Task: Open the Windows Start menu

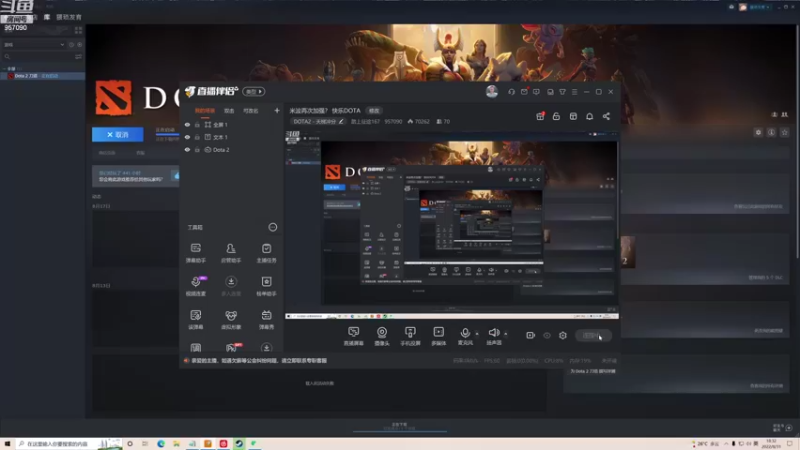Action: coord(7,444)
